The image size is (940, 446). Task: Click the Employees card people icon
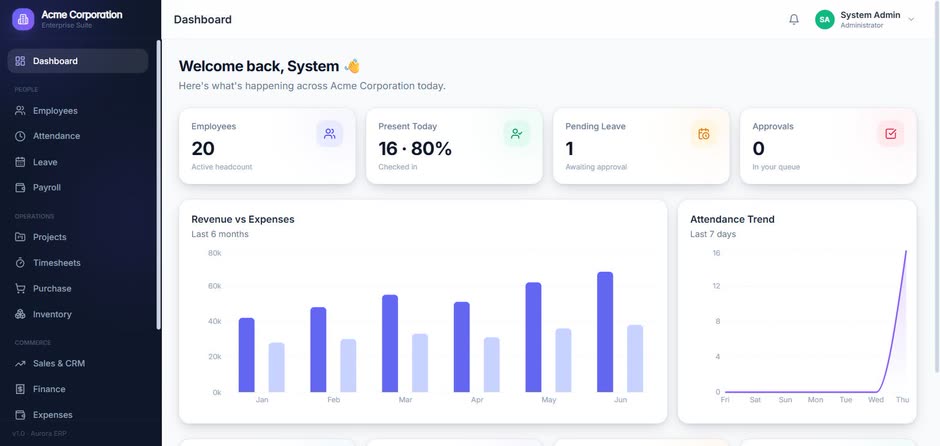tap(330, 134)
